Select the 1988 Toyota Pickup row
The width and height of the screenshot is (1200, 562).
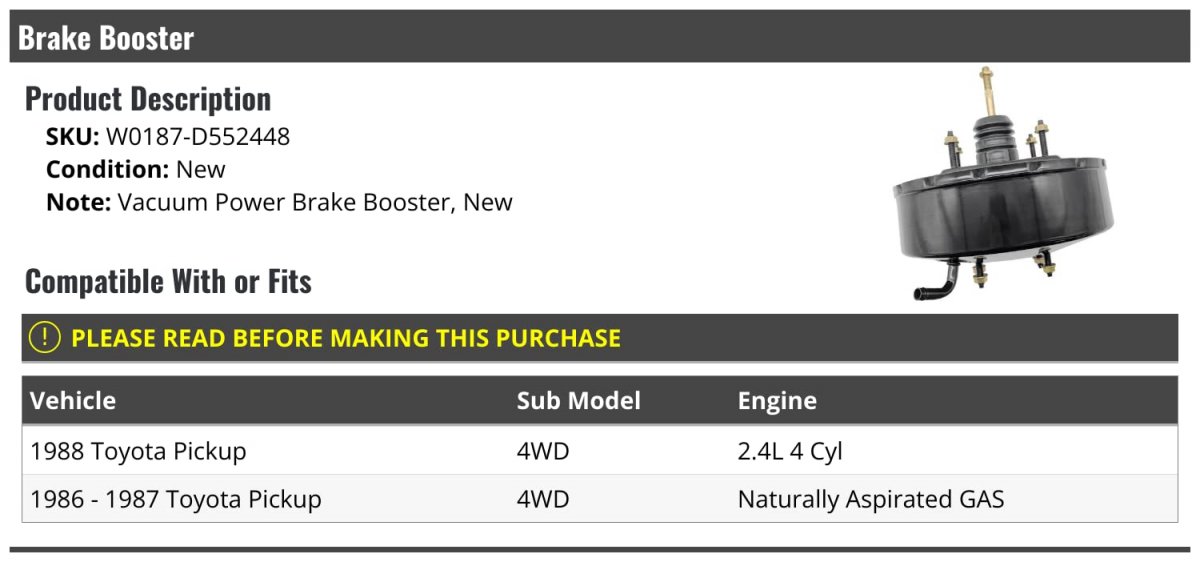tap(600, 451)
